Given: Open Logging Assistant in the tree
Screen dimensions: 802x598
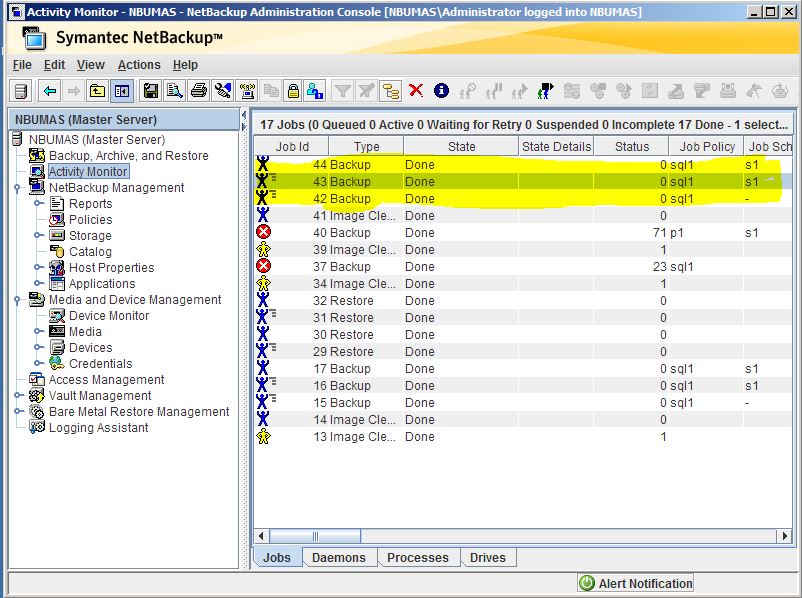Looking at the screenshot, I should [98, 428].
